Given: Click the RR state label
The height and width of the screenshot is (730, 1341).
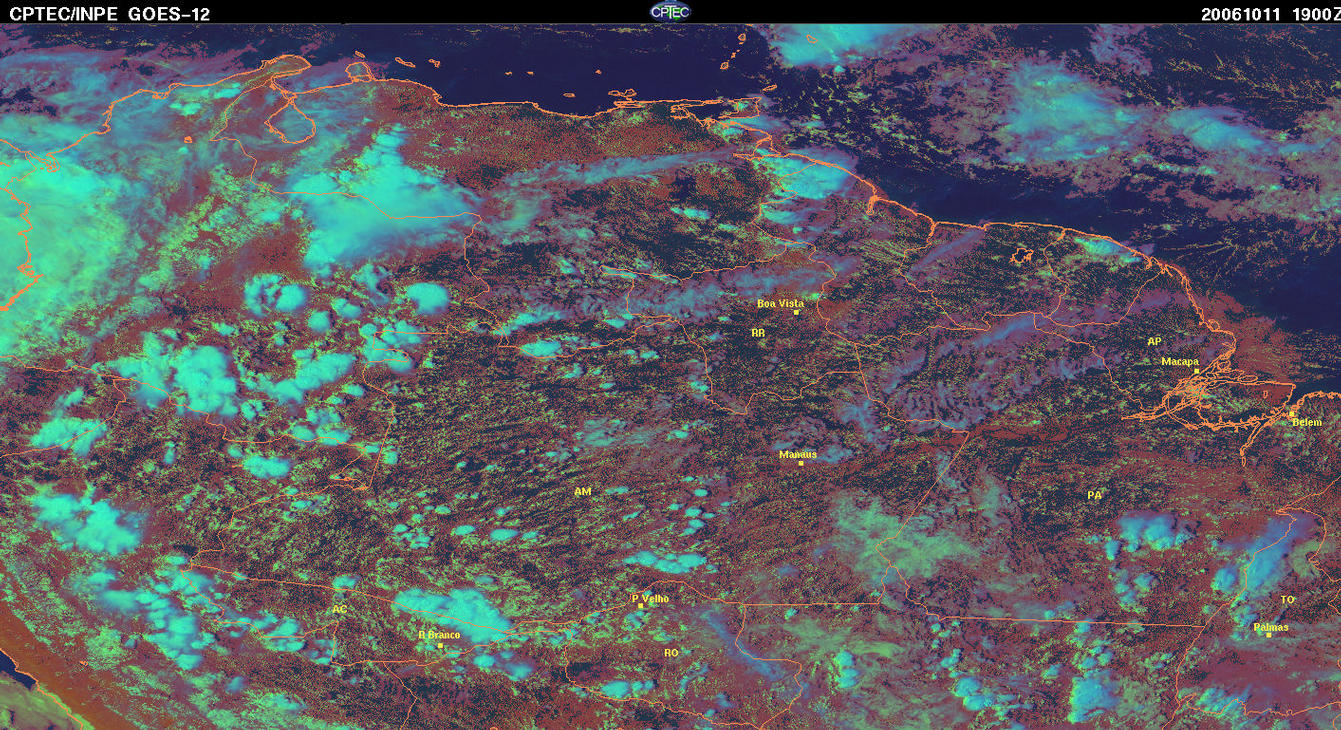Looking at the screenshot, I should 758,332.
